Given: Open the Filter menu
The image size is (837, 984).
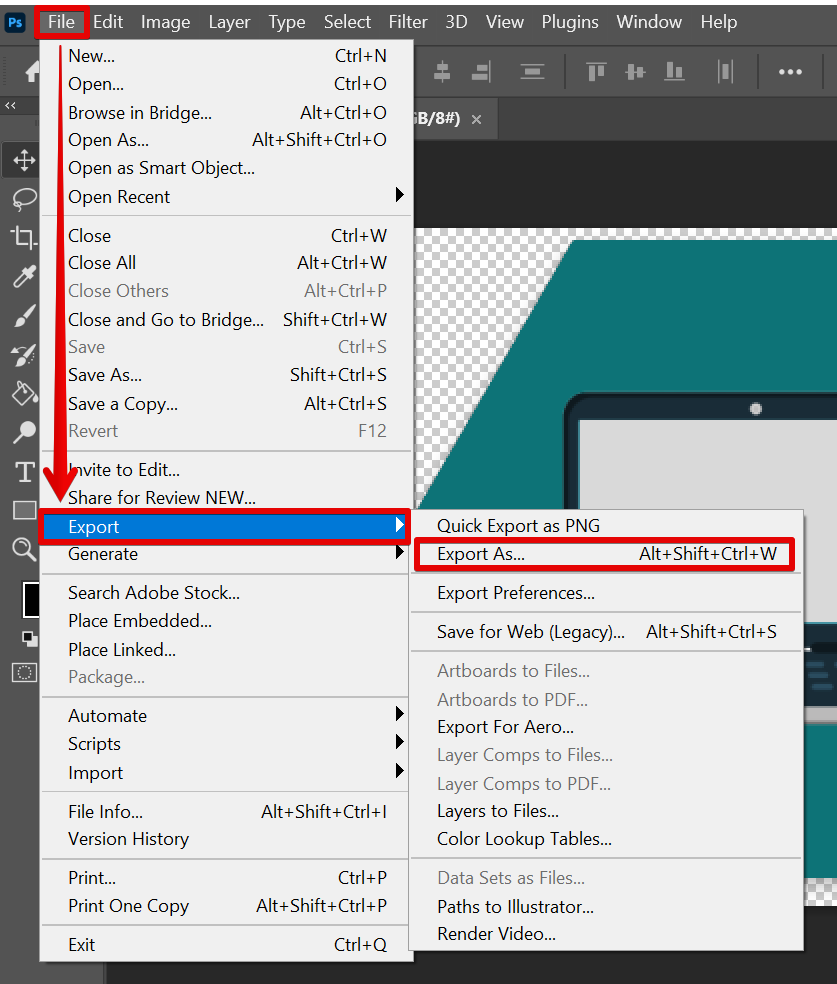Looking at the screenshot, I should pos(407,21).
